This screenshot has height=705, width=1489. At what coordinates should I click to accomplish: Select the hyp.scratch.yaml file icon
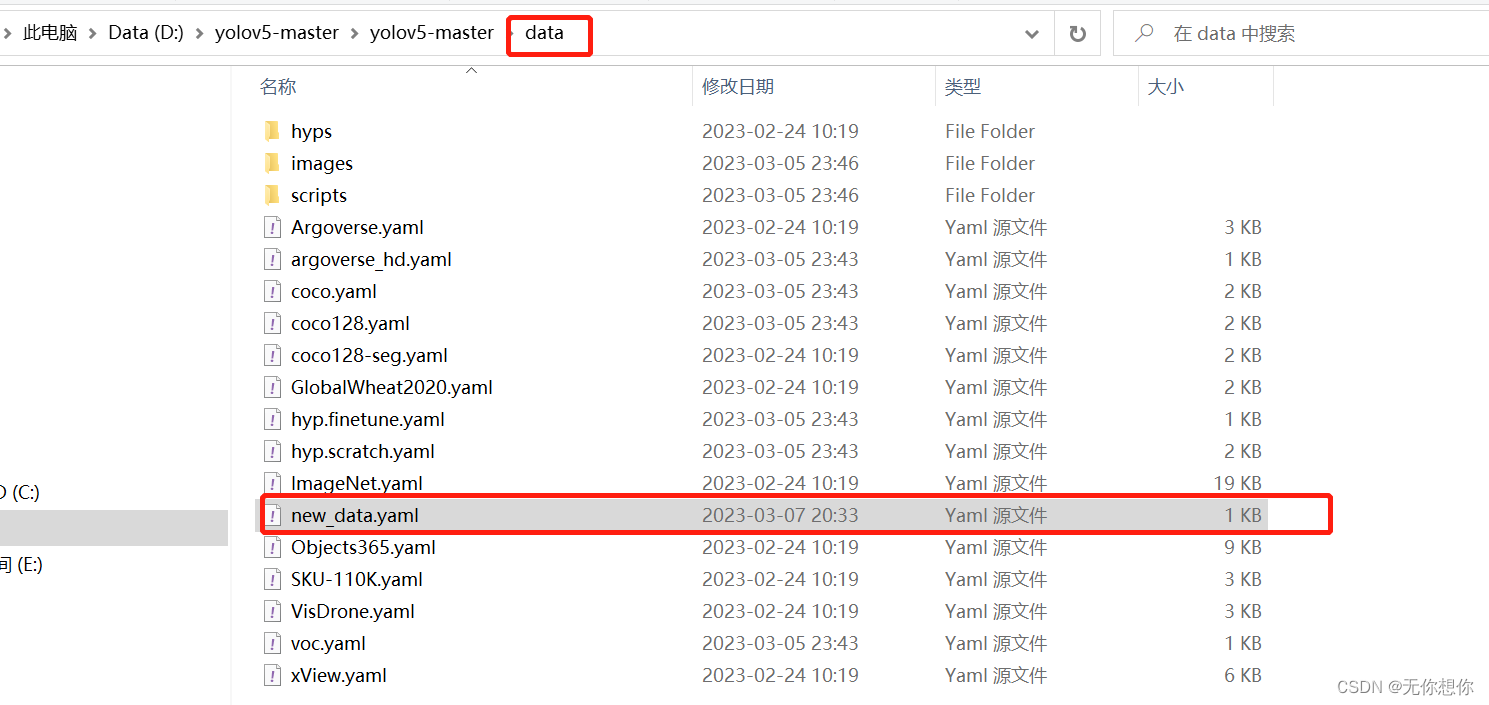[272, 451]
